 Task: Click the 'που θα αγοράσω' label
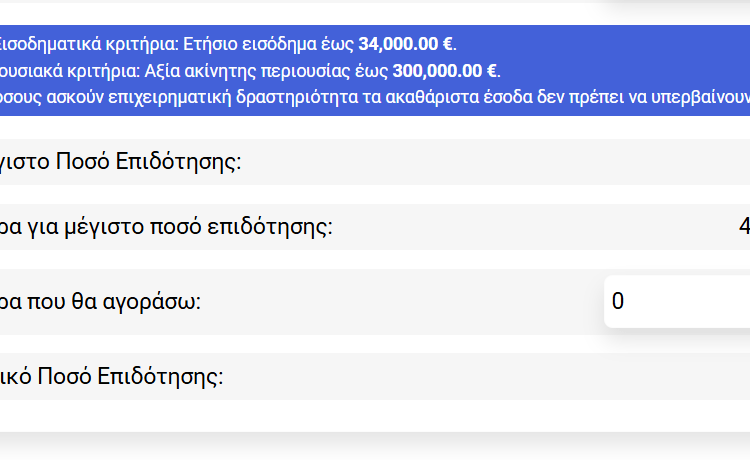point(100,301)
